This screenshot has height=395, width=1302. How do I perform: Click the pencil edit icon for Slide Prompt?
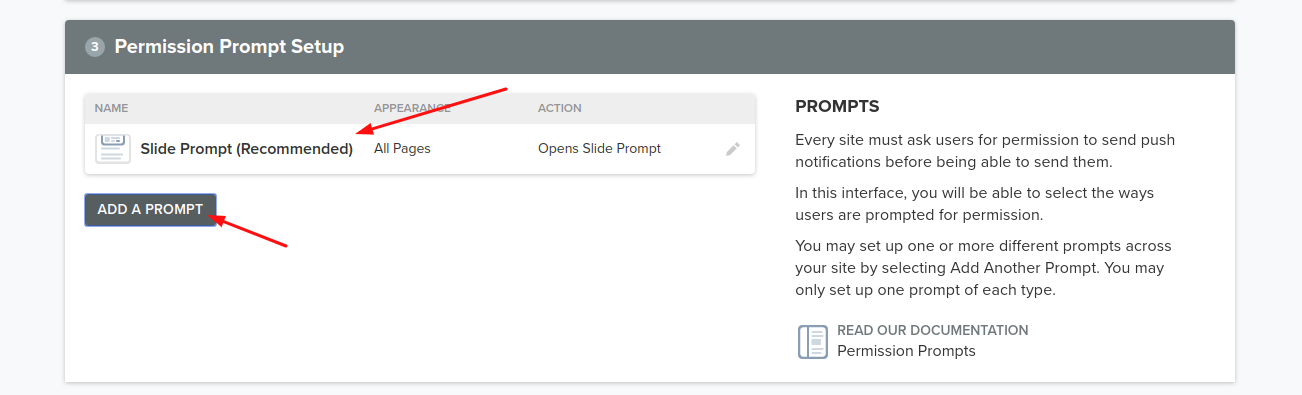(733, 149)
